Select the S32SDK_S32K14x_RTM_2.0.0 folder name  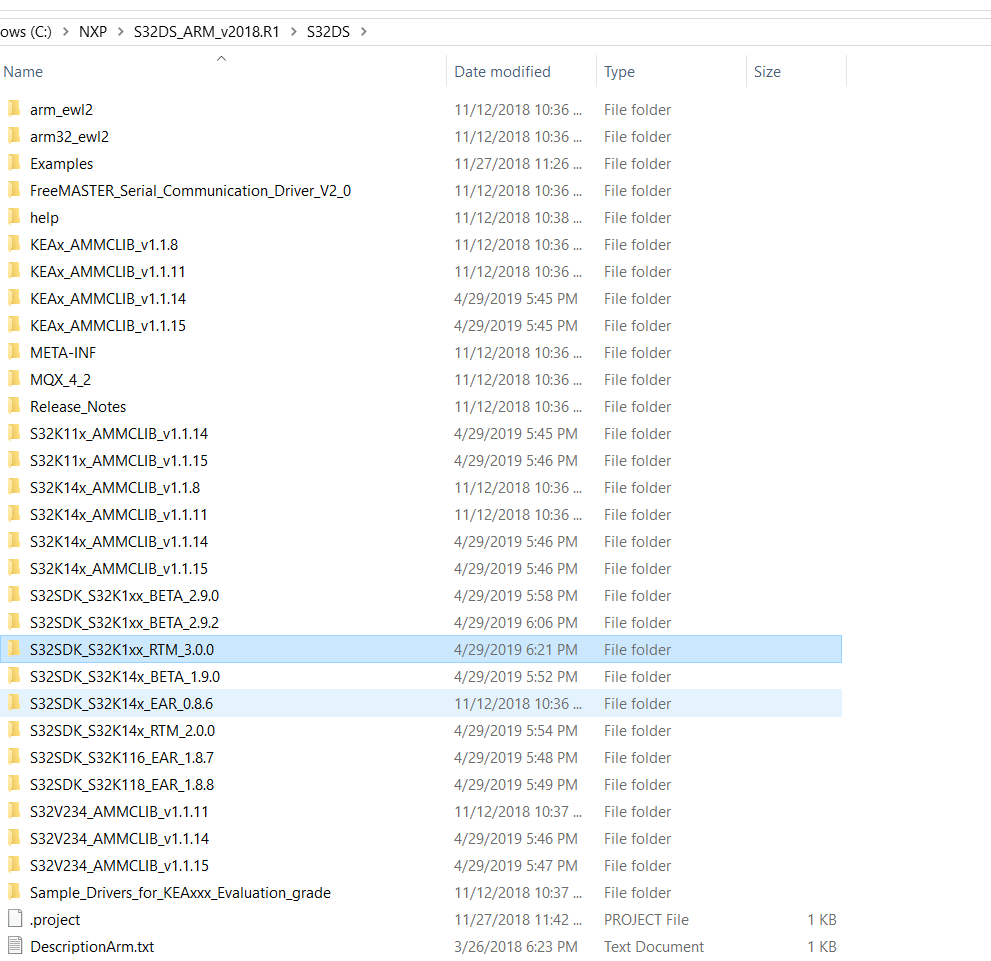[x=123, y=730]
